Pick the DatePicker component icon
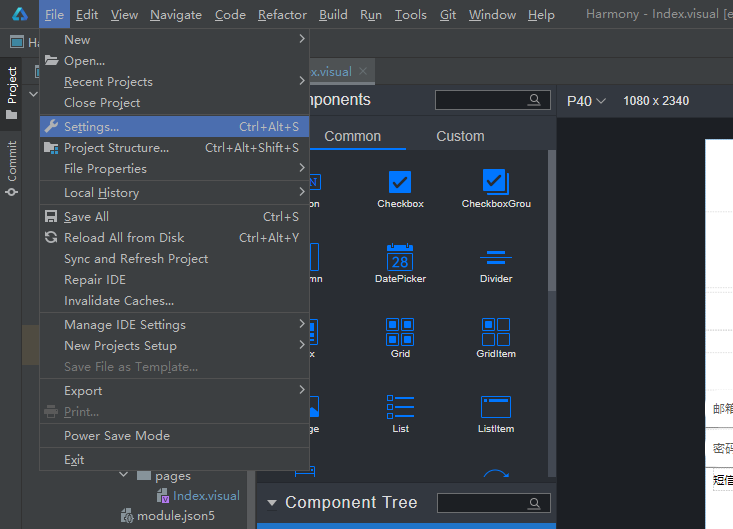The height and width of the screenshot is (529, 733). click(x=400, y=257)
